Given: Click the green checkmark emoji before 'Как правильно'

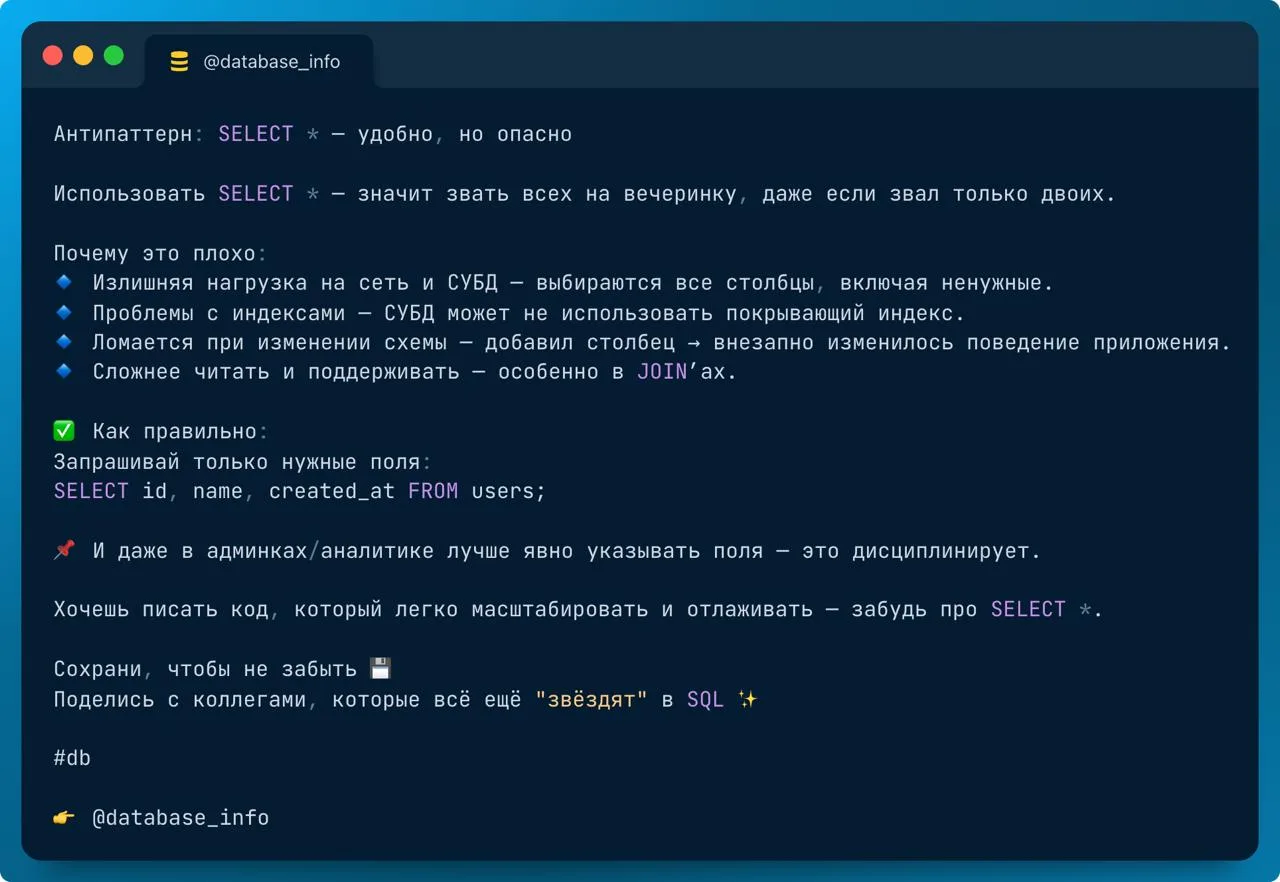Looking at the screenshot, I should coord(64,432).
